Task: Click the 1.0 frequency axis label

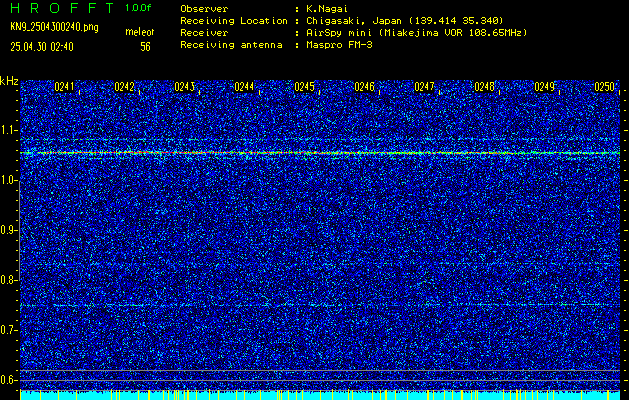Action: [8, 181]
